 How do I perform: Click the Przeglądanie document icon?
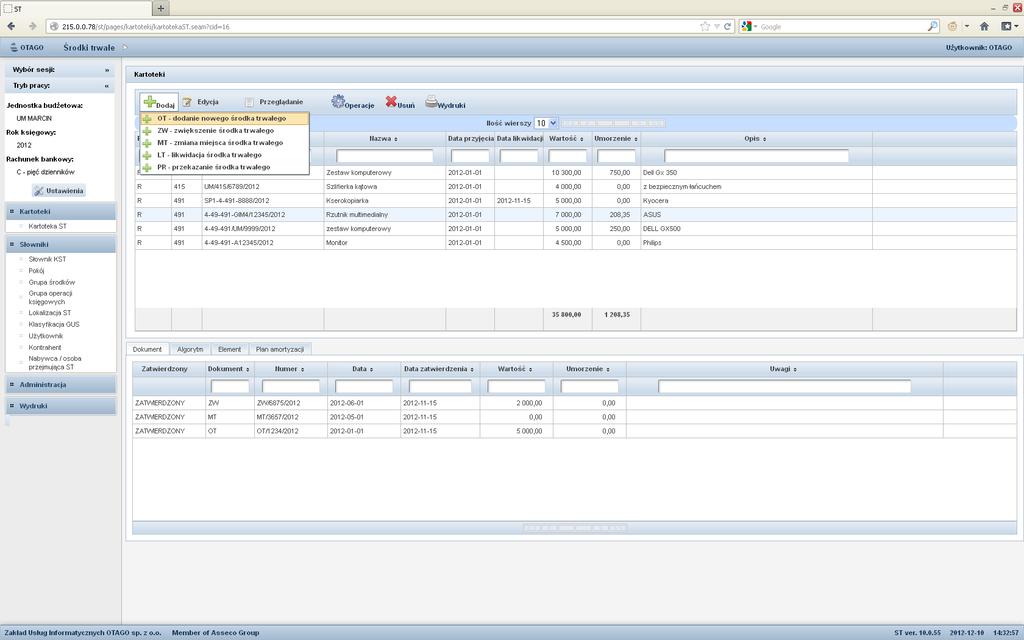click(249, 103)
